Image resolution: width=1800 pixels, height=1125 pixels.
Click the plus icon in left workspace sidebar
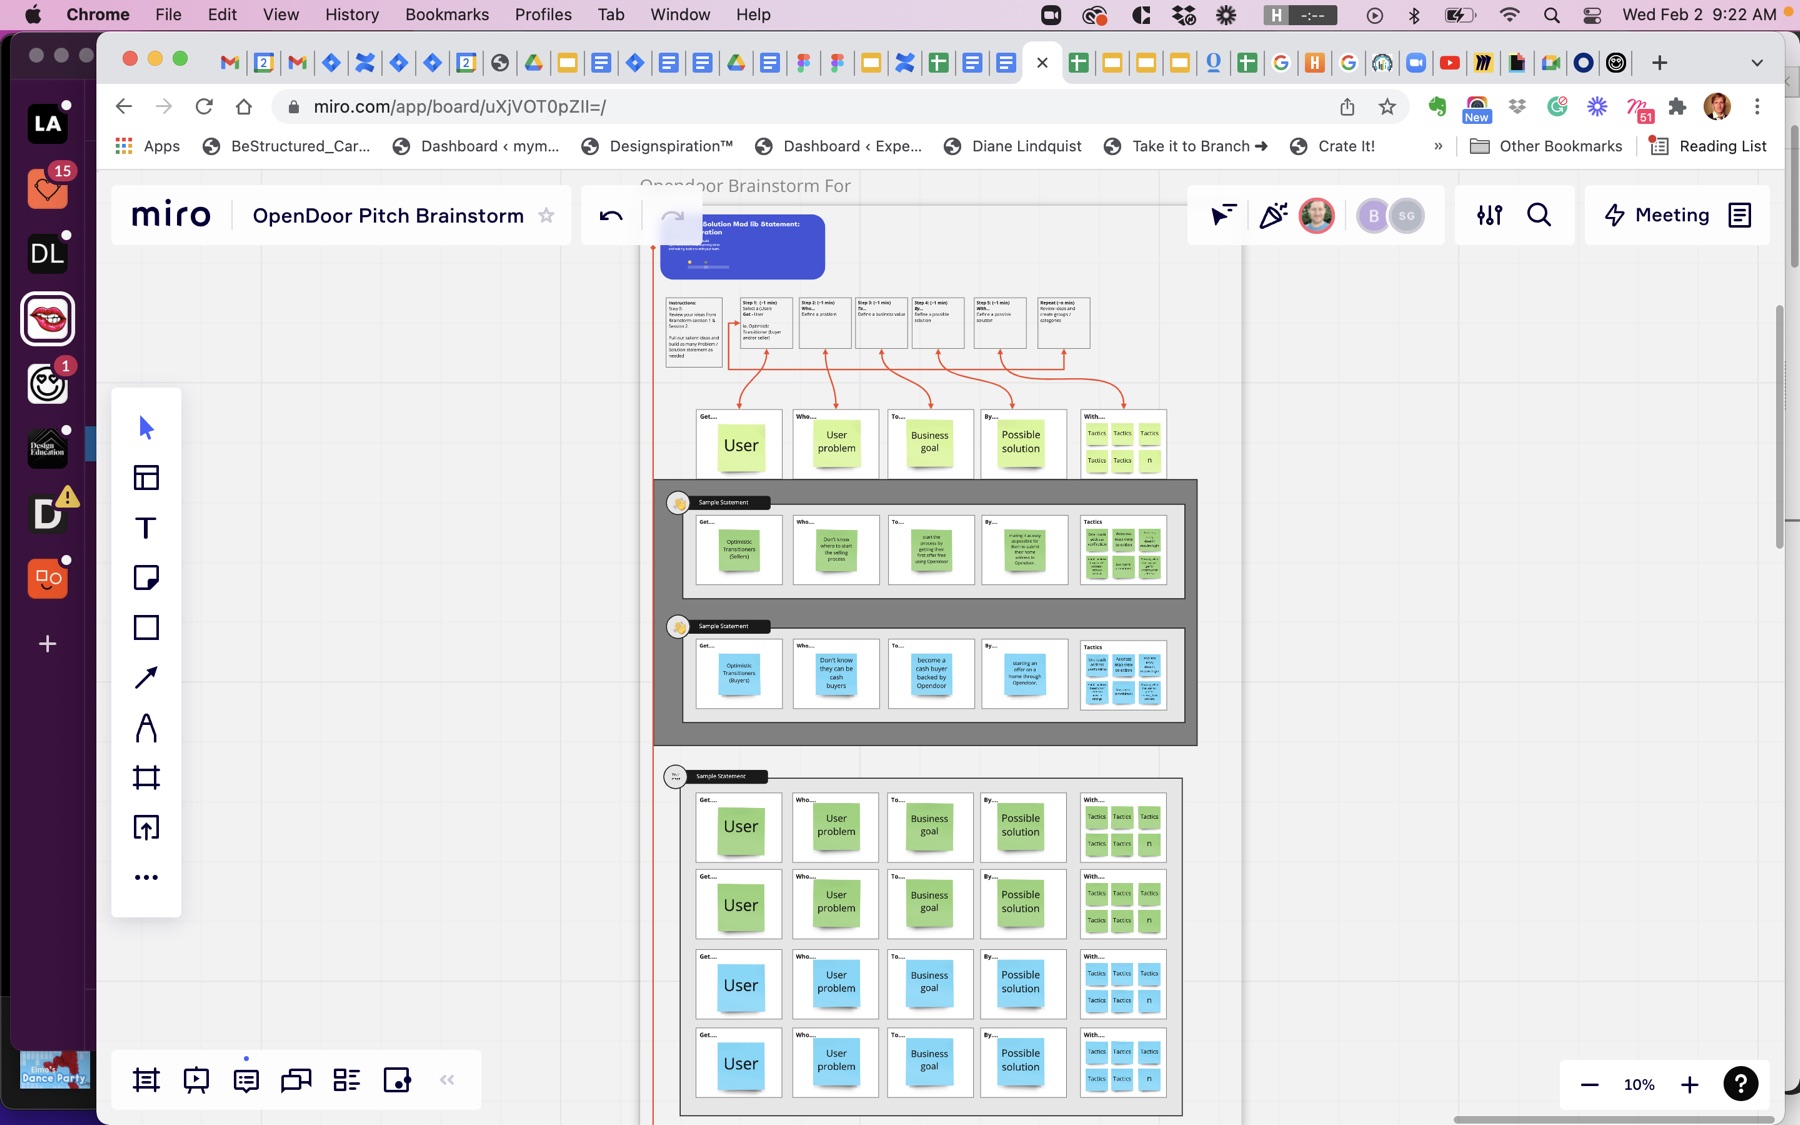click(47, 643)
